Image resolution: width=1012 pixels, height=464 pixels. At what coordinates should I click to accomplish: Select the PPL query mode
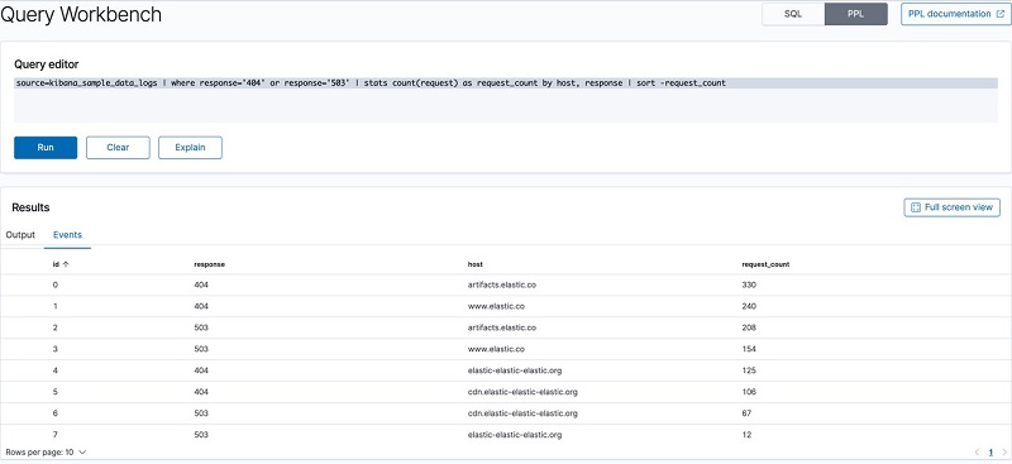click(856, 14)
